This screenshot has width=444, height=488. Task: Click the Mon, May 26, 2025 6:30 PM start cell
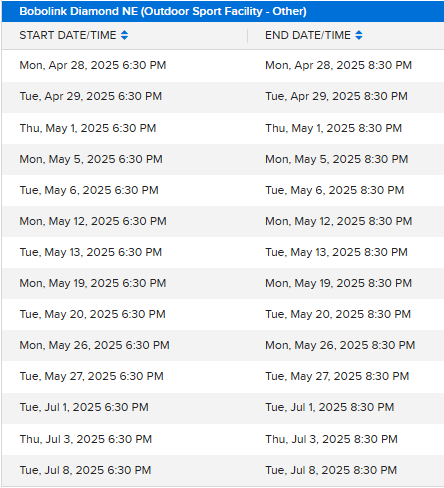(x=94, y=345)
